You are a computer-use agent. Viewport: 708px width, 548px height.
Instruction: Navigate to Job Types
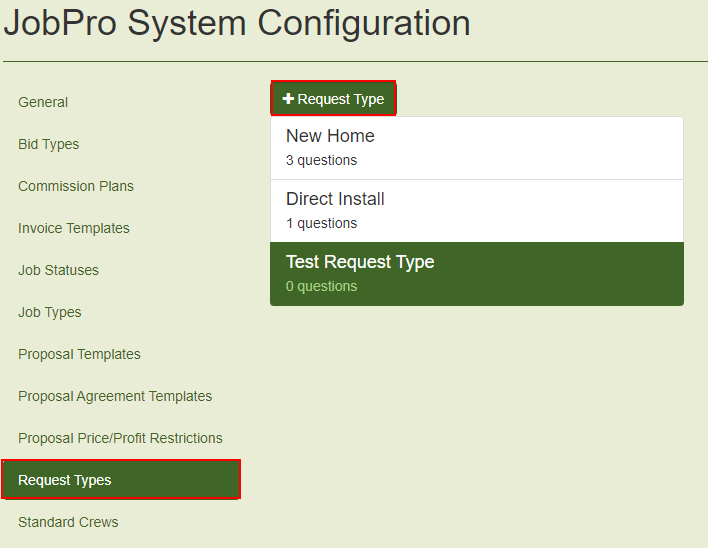[x=50, y=312]
